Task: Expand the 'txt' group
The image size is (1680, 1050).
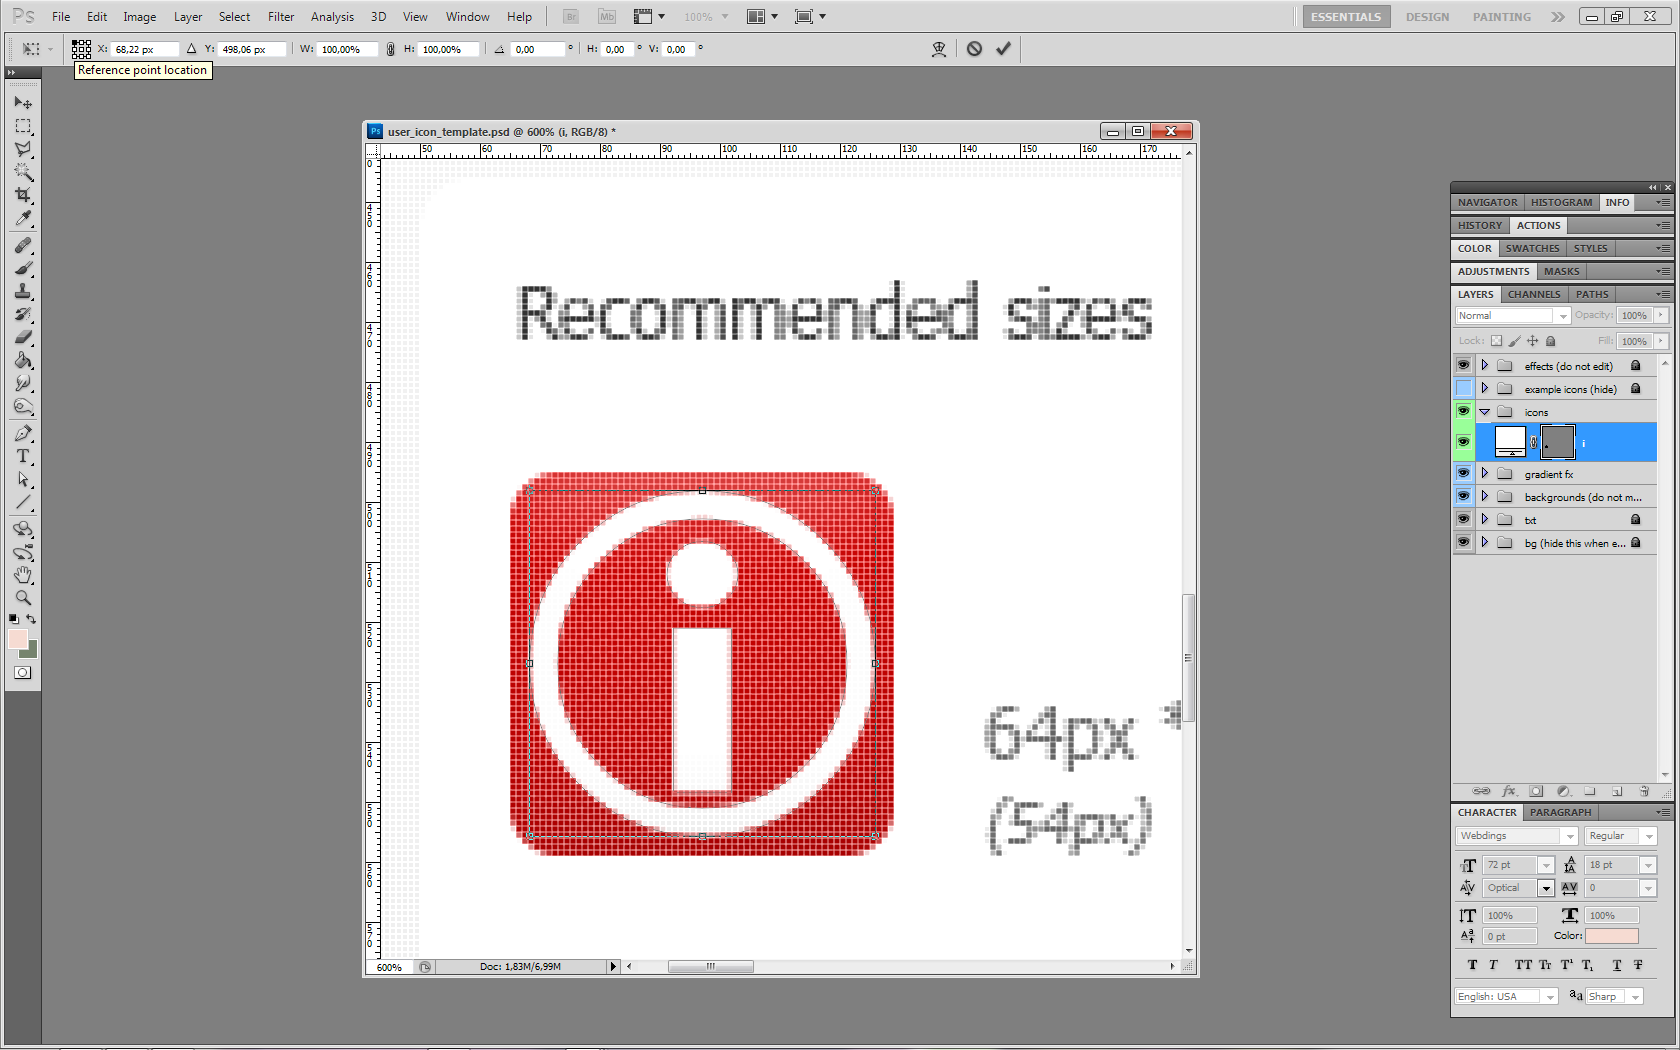Action: [x=1485, y=519]
